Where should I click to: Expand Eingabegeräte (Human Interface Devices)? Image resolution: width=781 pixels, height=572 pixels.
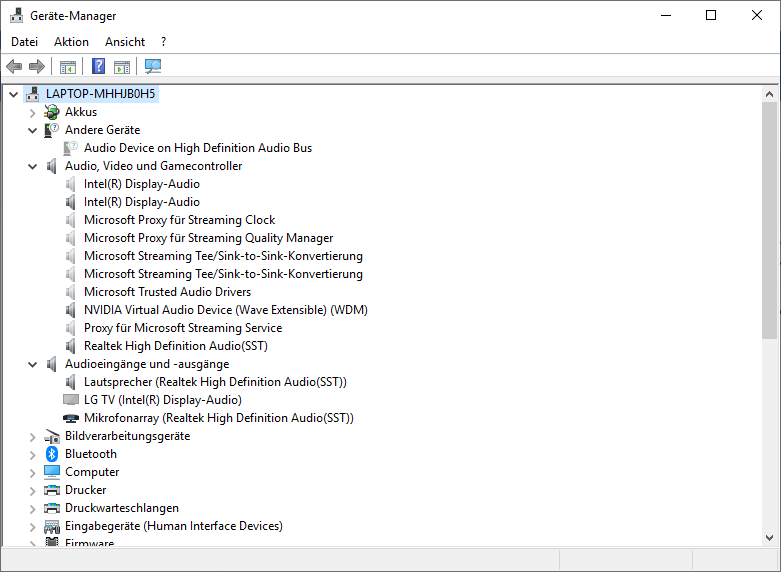[33, 527]
